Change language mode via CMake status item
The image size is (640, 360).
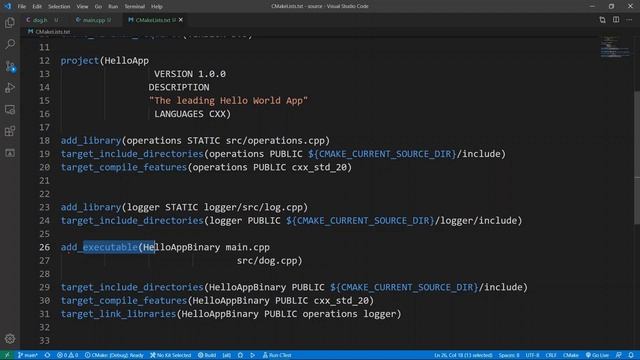(x=571, y=355)
